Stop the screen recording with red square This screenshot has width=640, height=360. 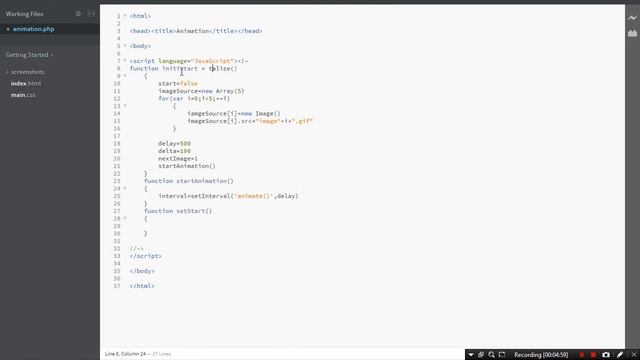point(593,355)
